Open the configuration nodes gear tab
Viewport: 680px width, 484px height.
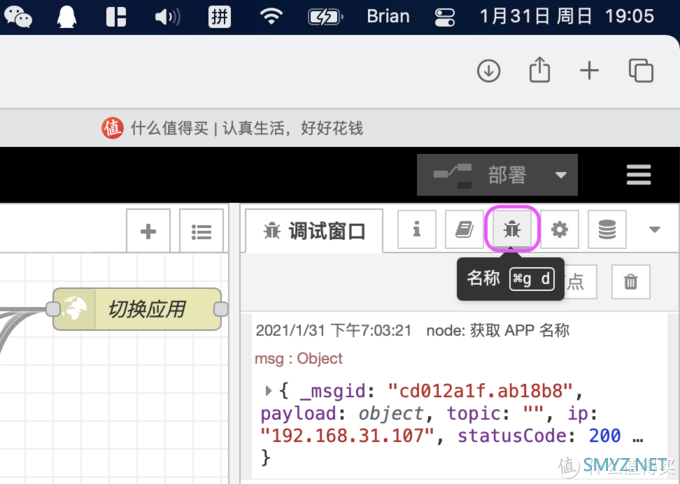559,229
